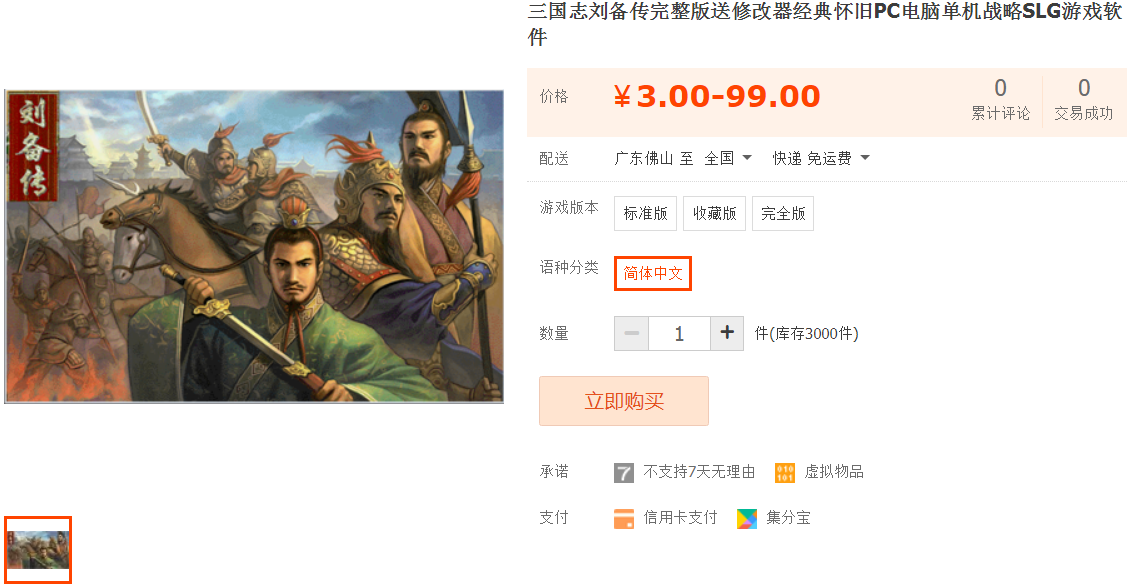Click the 集分宝 colorful icon
This screenshot has height=587, width=1131.
(x=747, y=519)
